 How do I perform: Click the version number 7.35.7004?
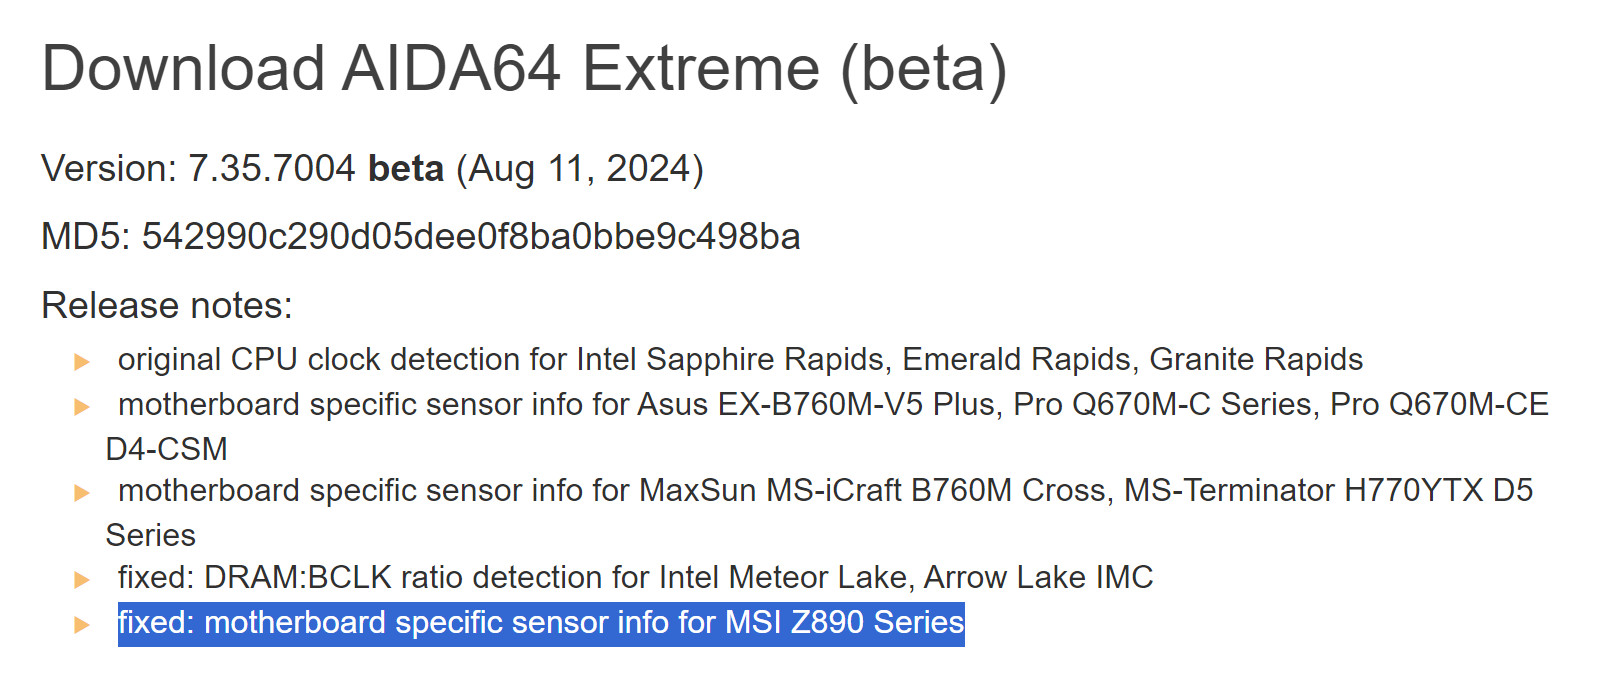271,169
